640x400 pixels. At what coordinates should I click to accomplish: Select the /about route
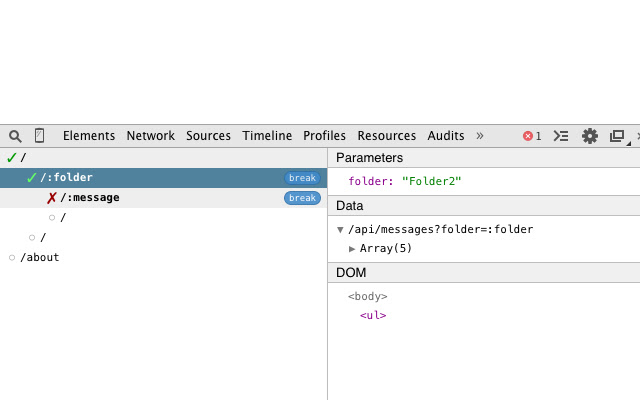[40, 257]
